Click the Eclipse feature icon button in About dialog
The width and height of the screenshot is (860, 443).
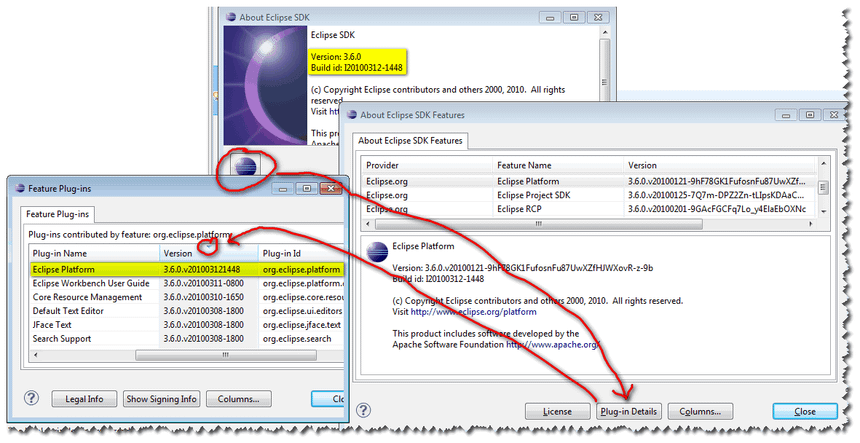[243, 165]
